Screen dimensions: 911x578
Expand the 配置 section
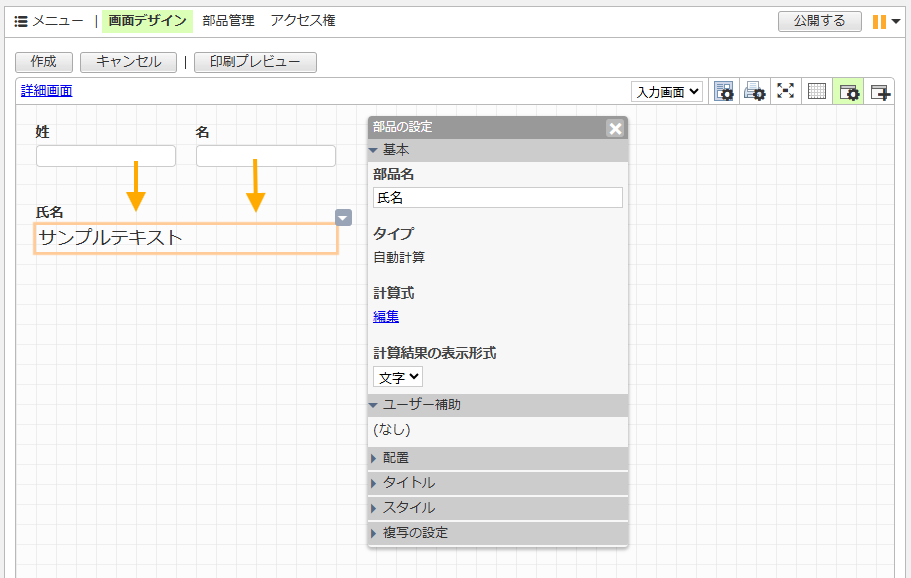pyautogui.click(x=396, y=458)
